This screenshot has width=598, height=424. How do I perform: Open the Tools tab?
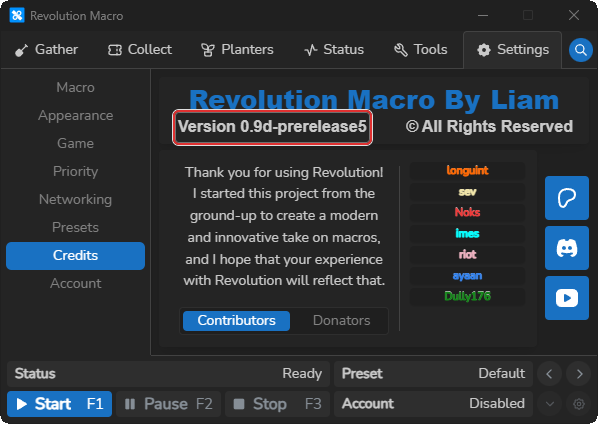(x=421, y=50)
